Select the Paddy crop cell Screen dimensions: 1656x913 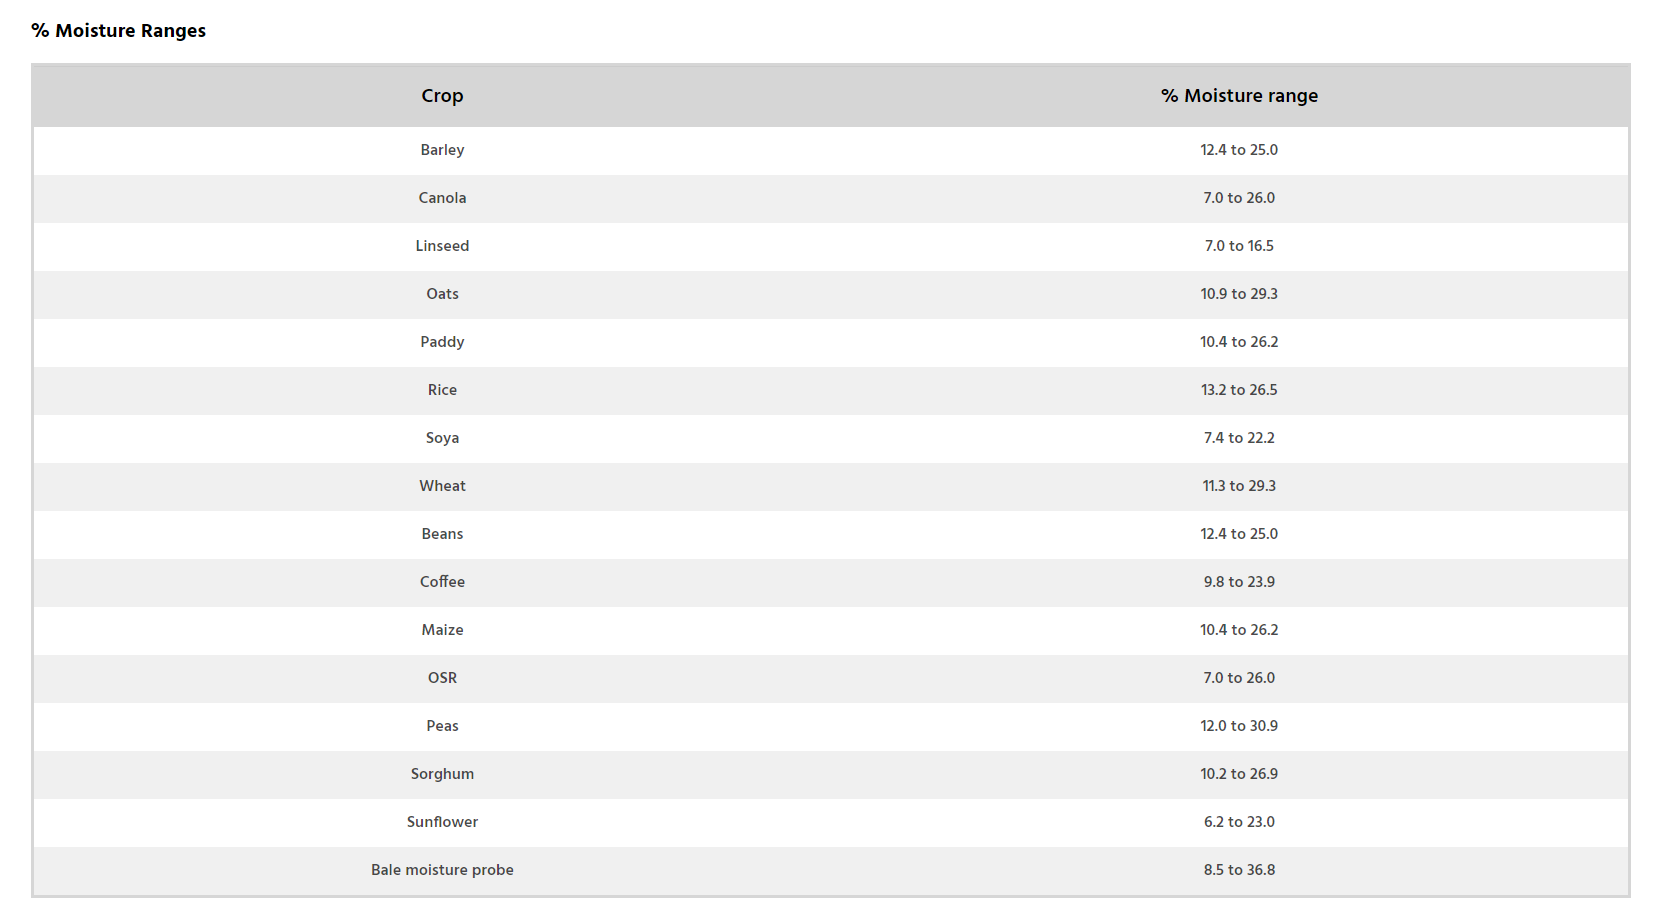coord(442,342)
